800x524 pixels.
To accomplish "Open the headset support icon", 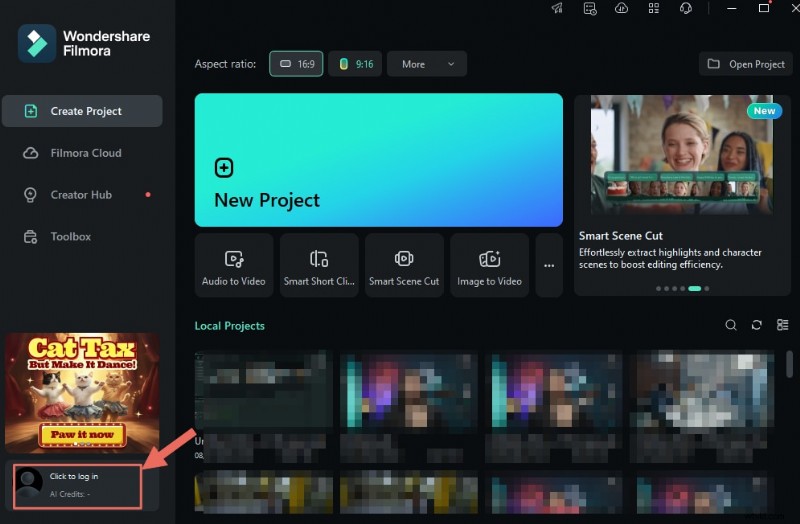I will point(686,8).
